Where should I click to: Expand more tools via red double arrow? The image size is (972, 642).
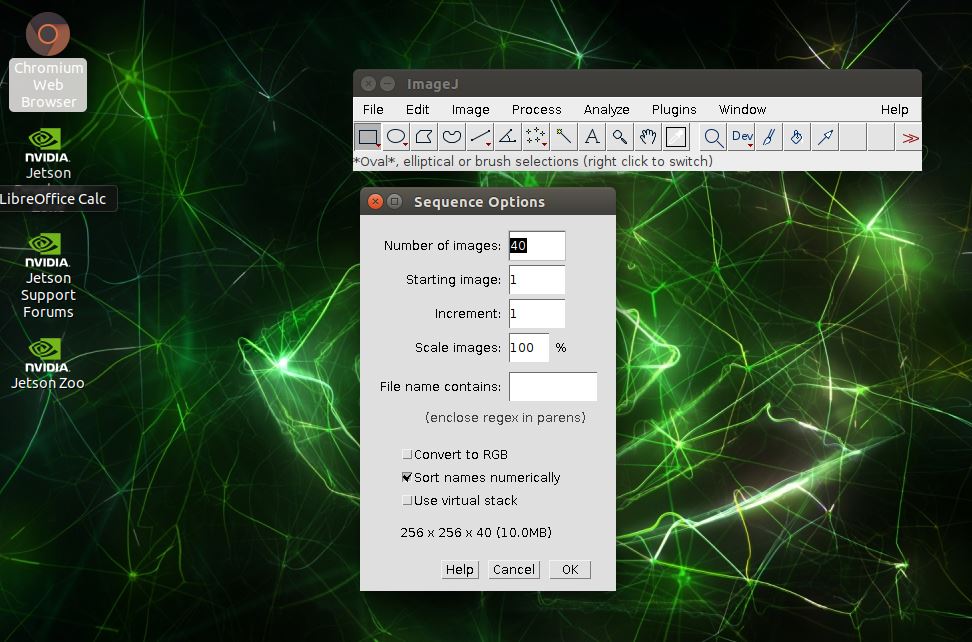tap(909, 138)
